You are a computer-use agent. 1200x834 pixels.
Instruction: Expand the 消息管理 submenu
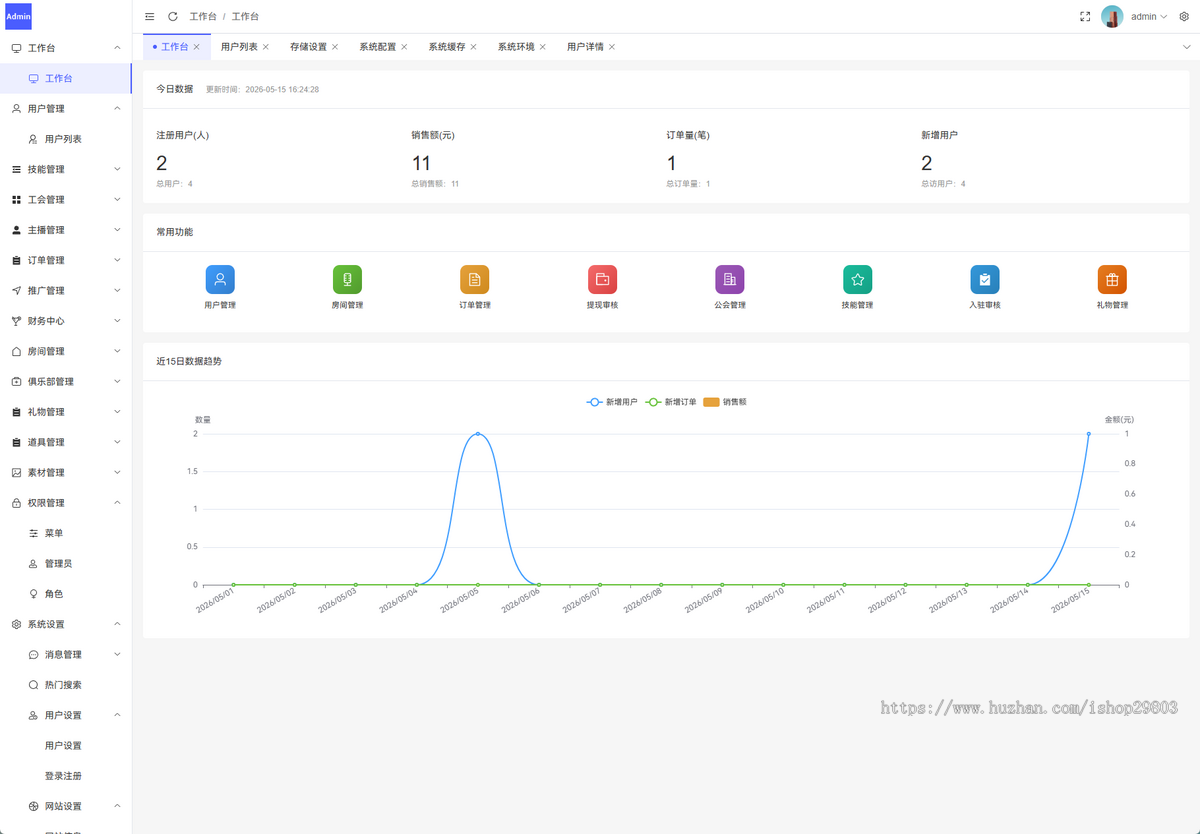[x=66, y=655]
